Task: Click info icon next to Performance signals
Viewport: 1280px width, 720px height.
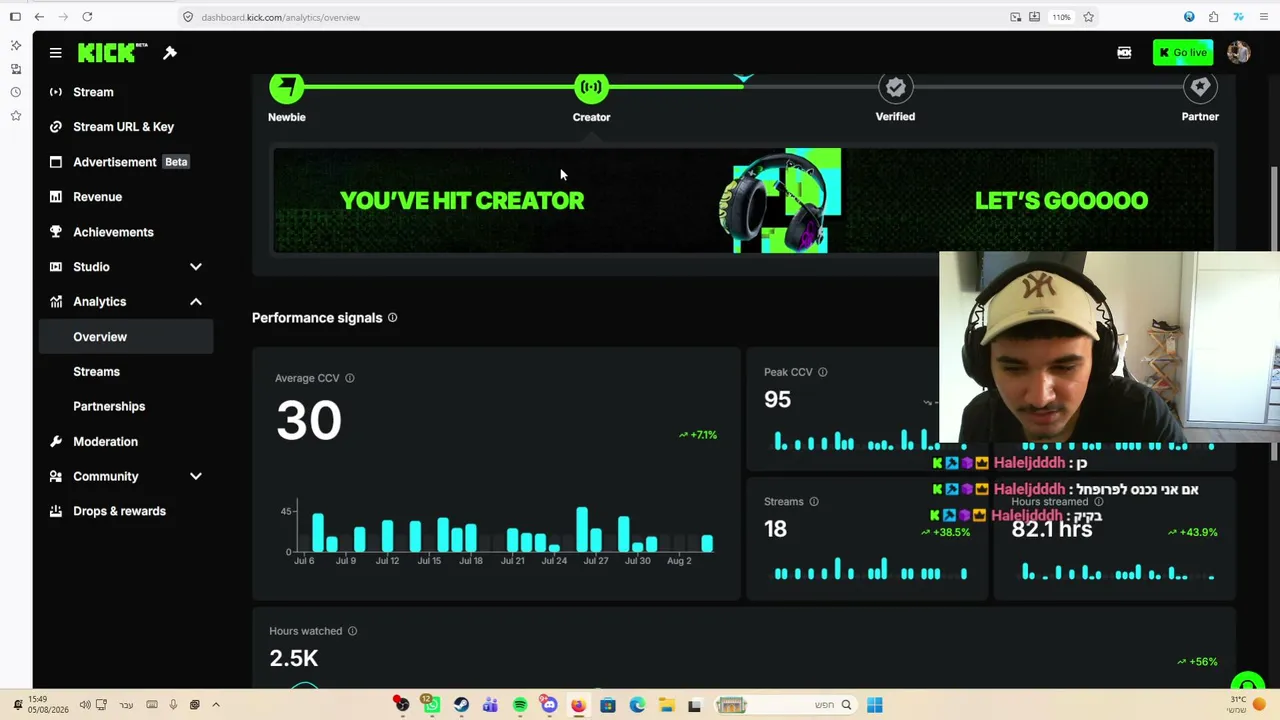Action: [x=392, y=318]
